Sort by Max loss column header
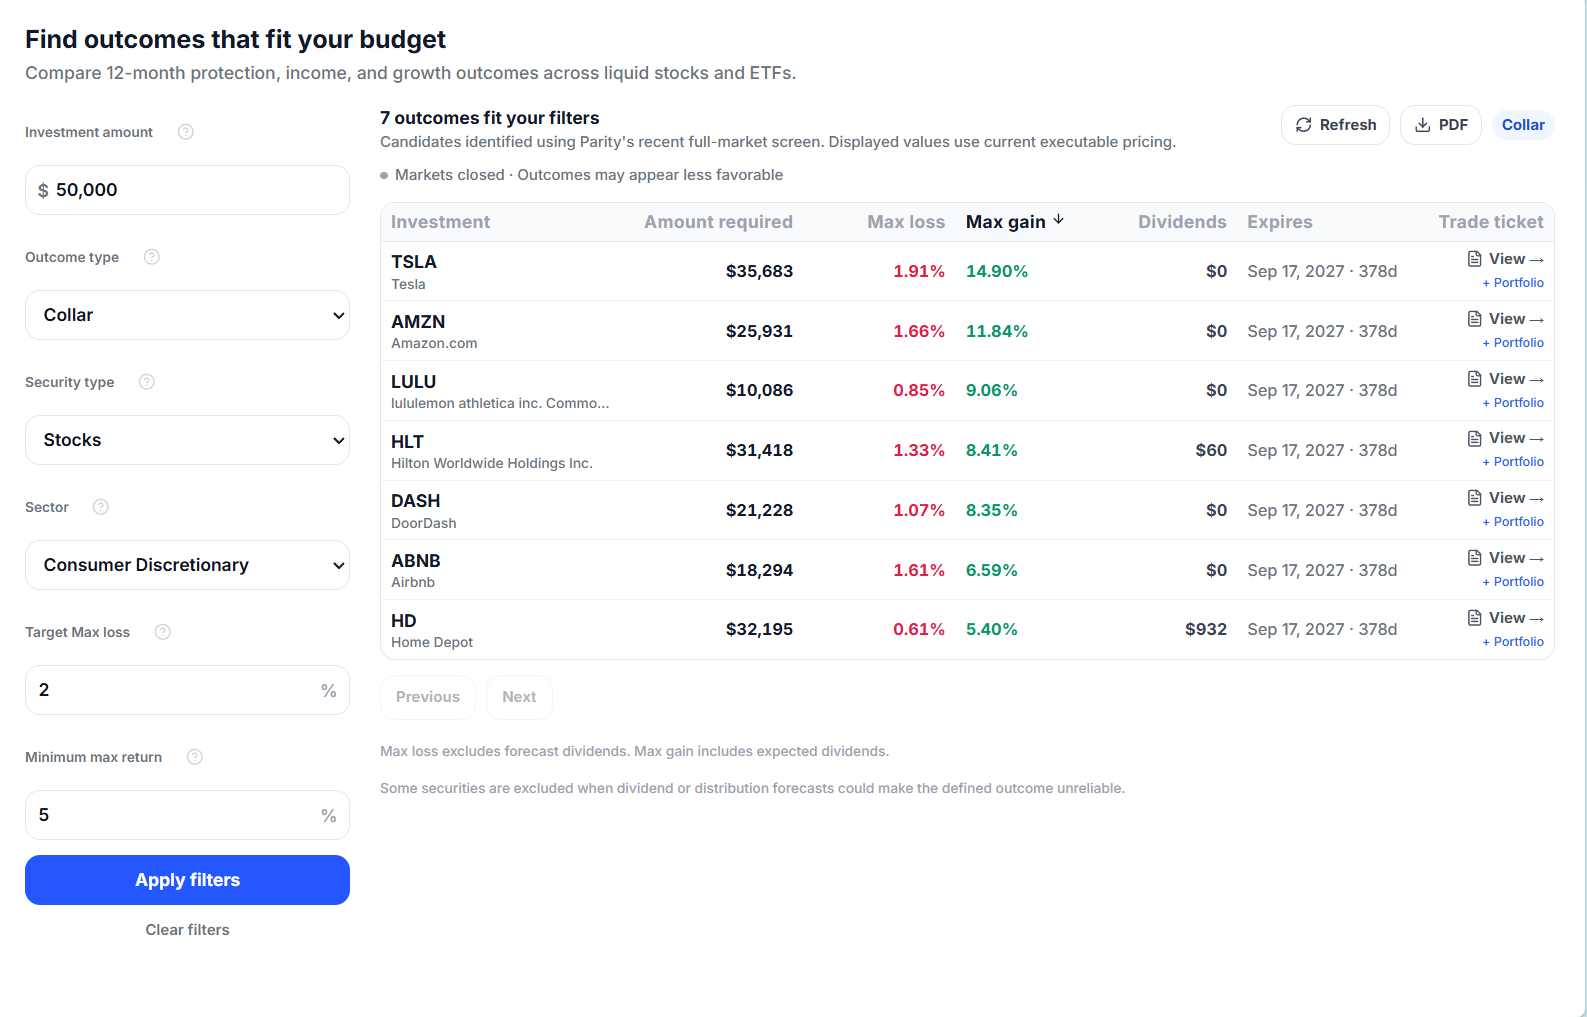The image size is (1587, 1017). pyautogui.click(x=905, y=222)
